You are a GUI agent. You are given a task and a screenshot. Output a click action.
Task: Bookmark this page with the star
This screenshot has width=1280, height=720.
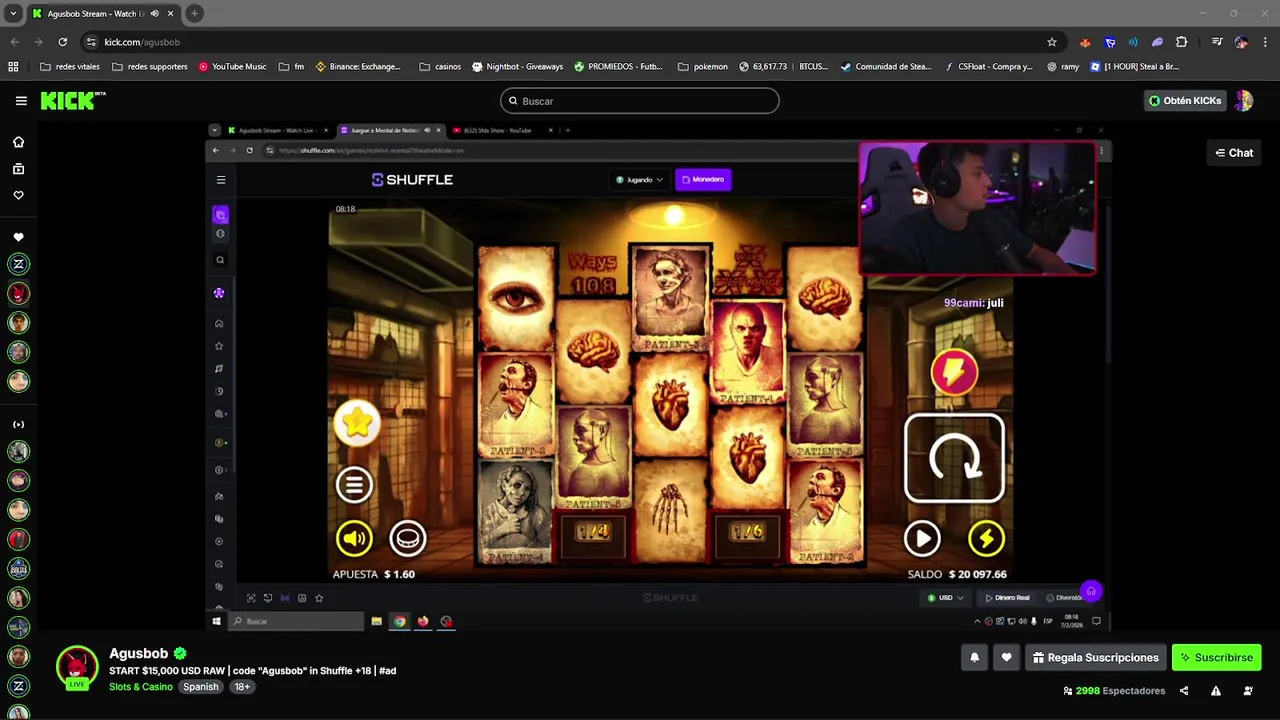click(1052, 42)
